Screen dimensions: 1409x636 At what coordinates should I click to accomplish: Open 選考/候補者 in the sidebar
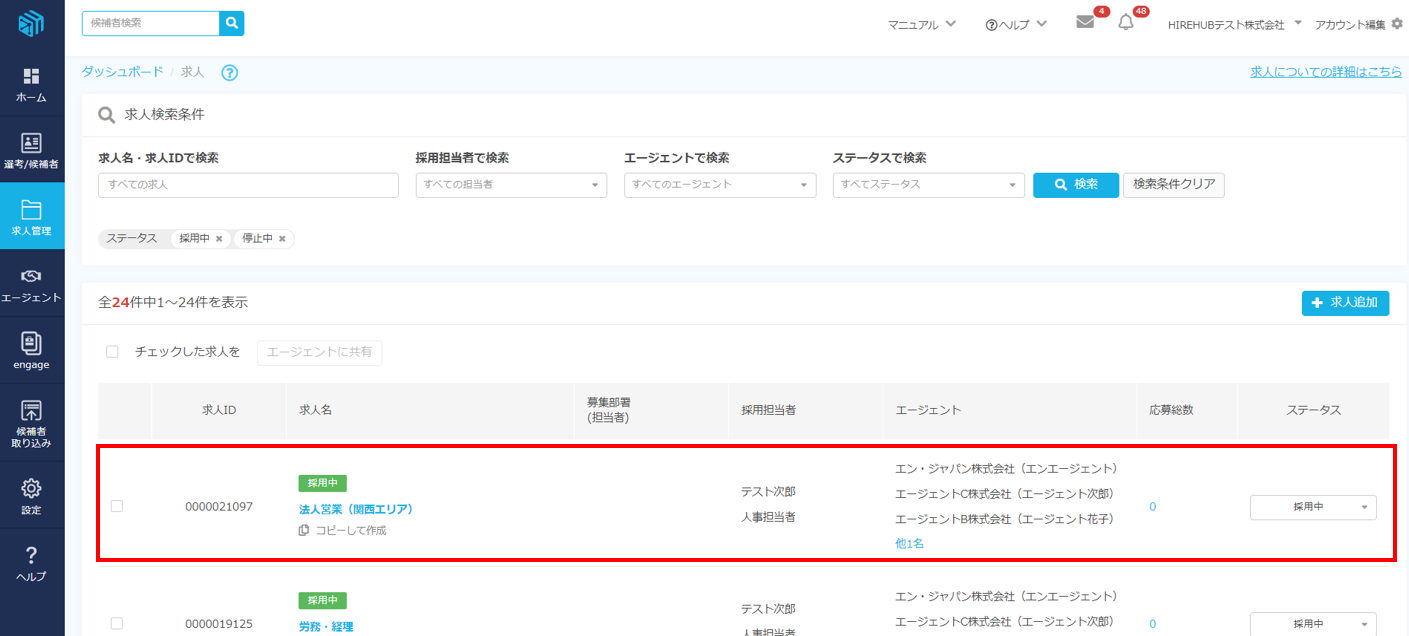[x=31, y=150]
